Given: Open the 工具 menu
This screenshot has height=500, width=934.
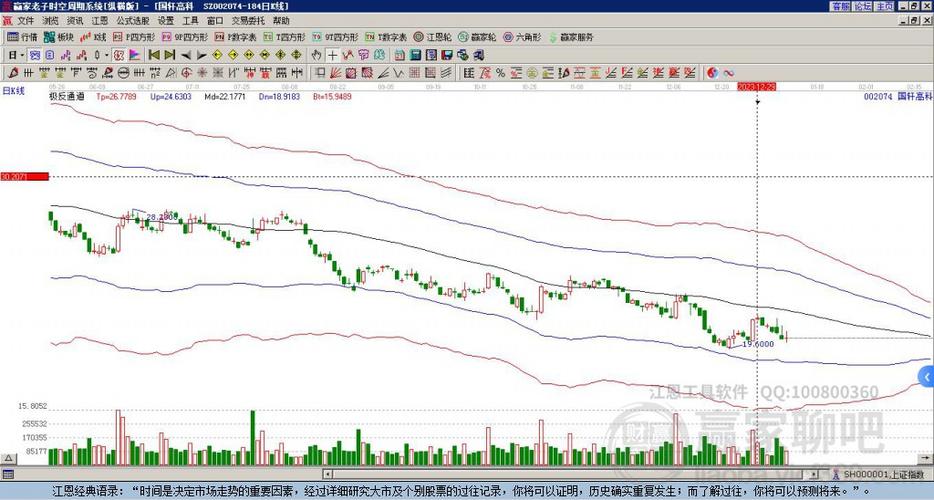Looking at the screenshot, I should point(190,21).
